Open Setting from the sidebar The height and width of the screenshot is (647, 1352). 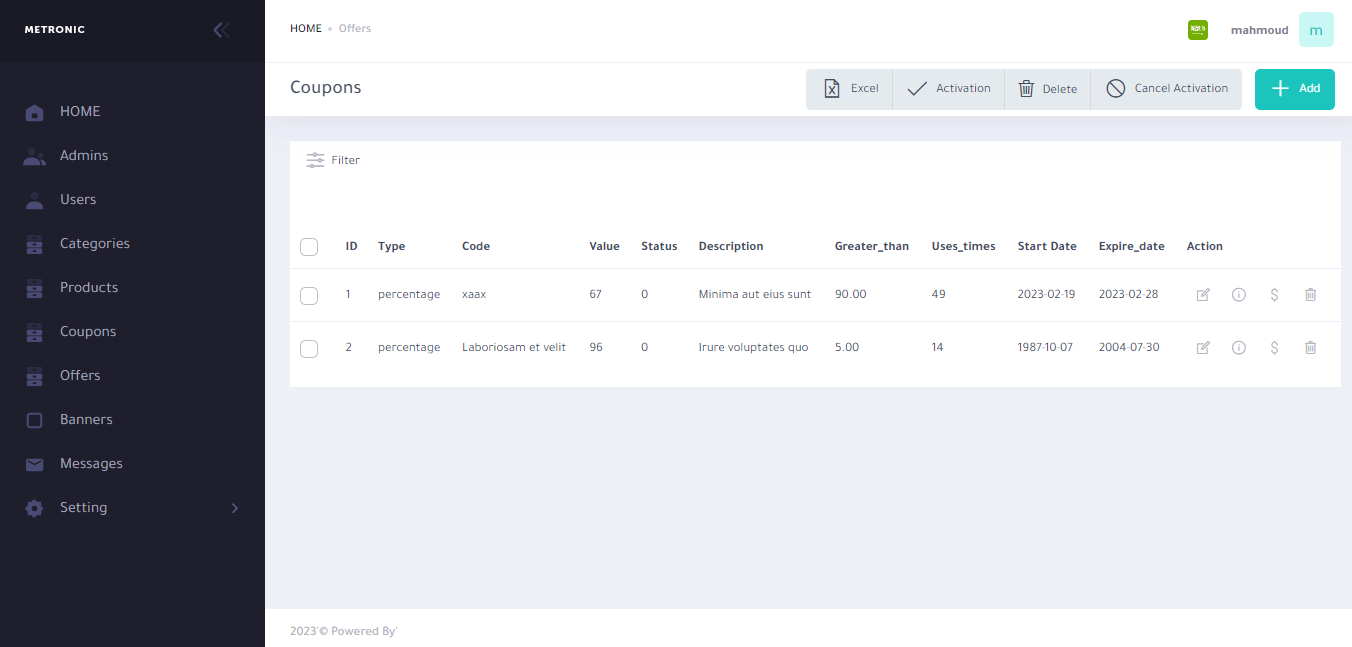click(132, 508)
